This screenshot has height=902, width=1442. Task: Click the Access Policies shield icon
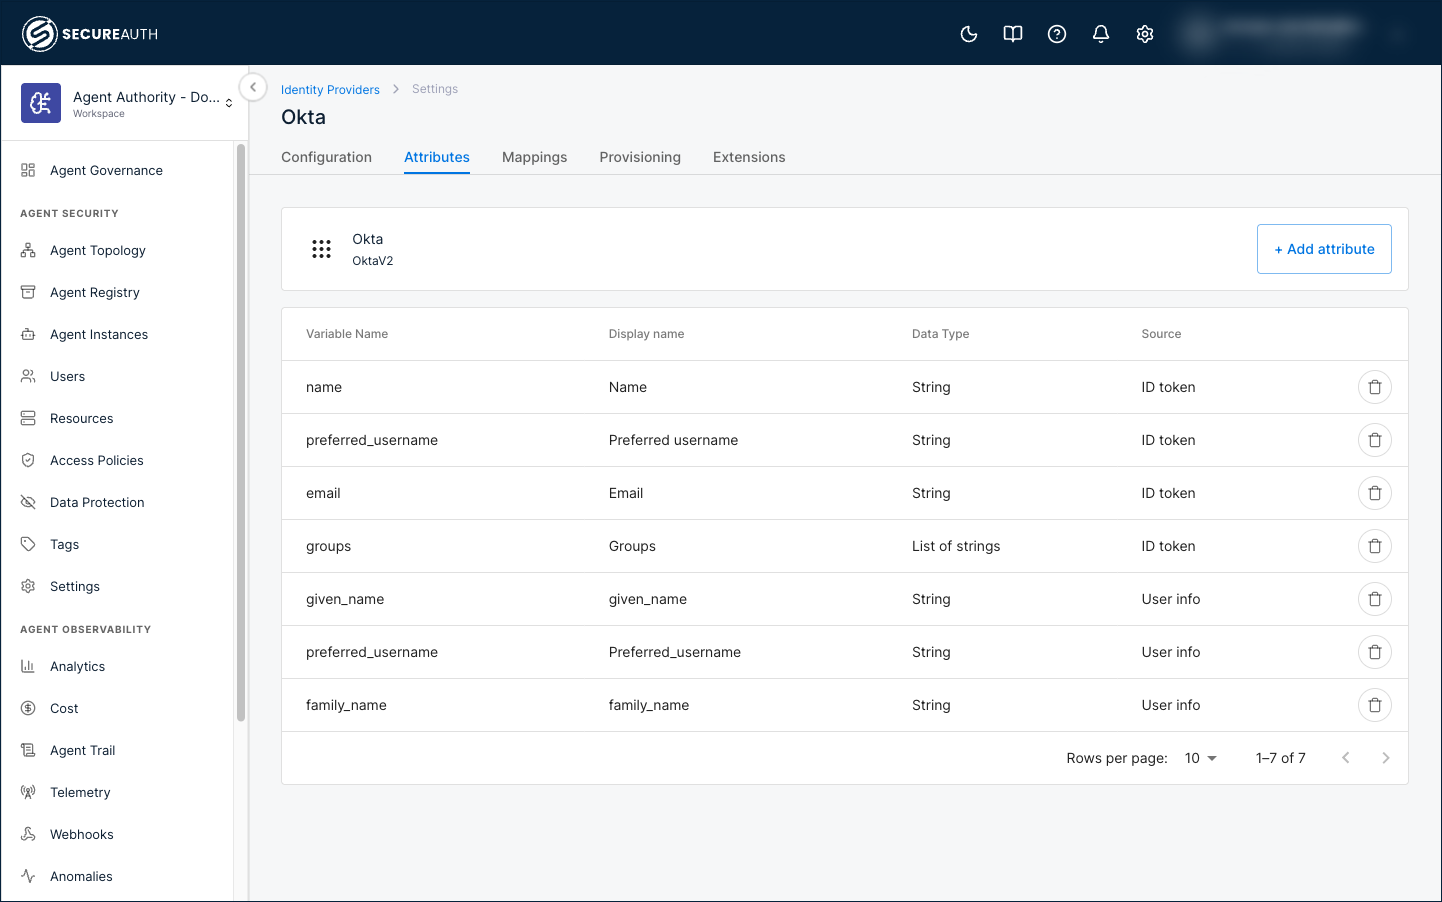tap(28, 461)
